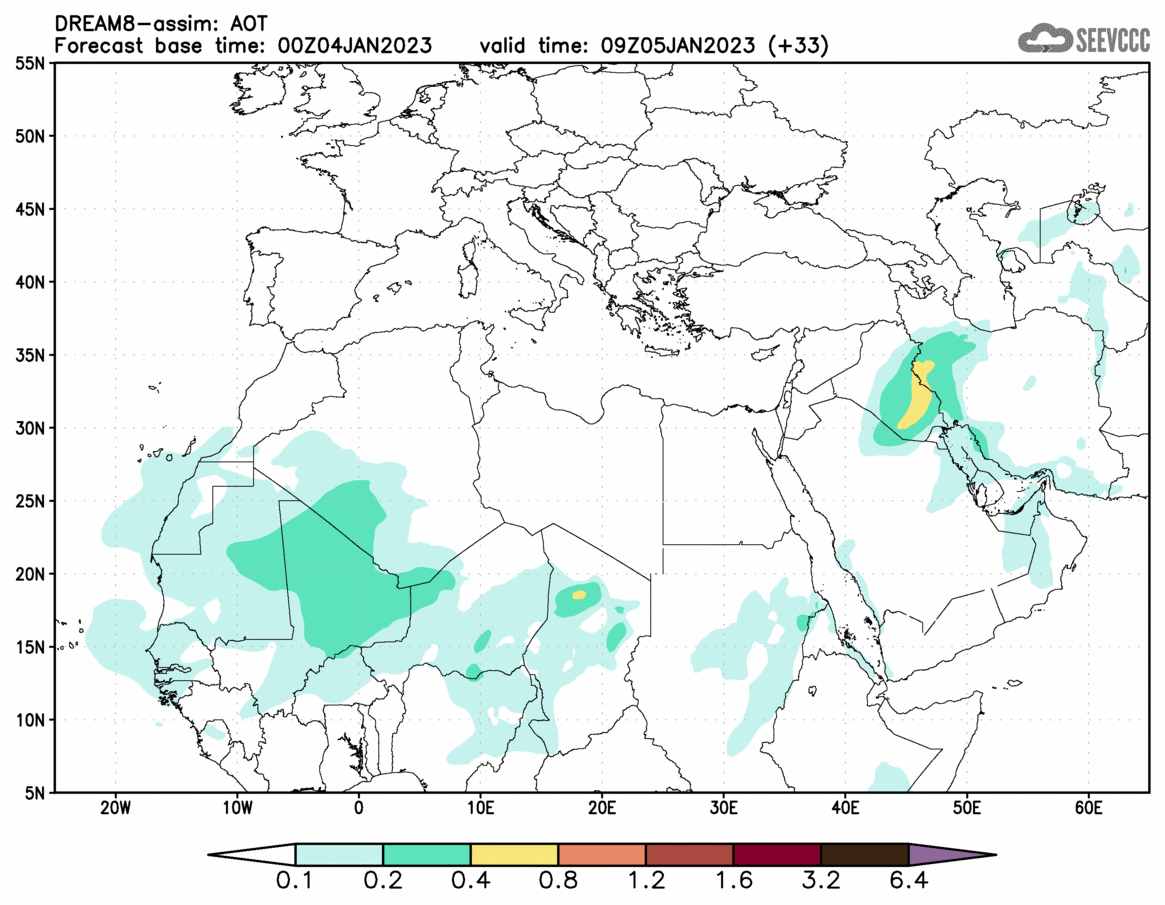Viewport: 1165px width, 905px height.
Task: Click the 10W longitude axis label
Action: tap(238, 808)
